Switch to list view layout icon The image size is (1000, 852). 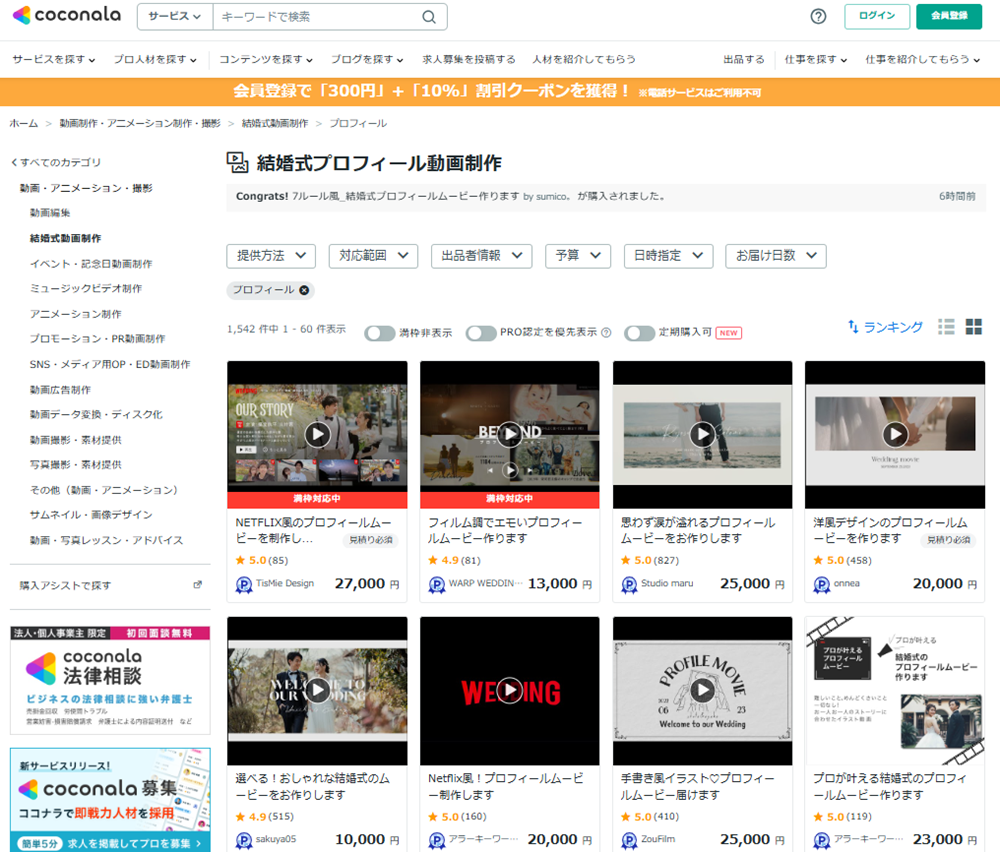(x=946, y=327)
